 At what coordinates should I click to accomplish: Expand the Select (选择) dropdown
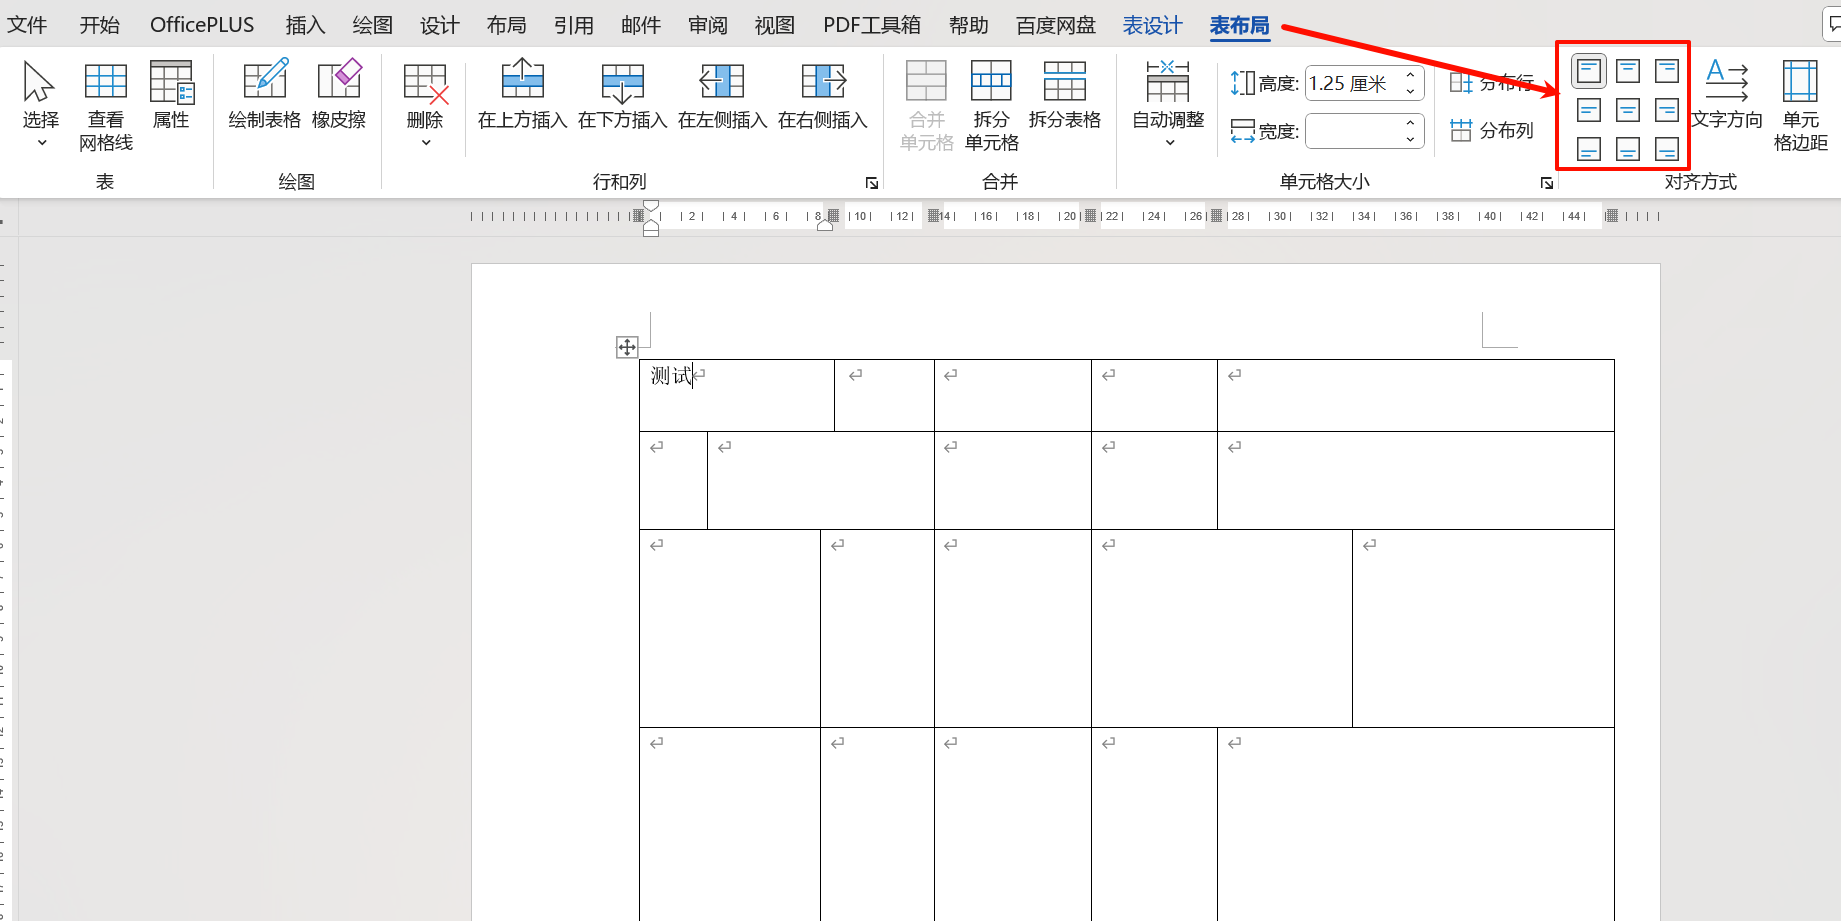[x=41, y=143]
